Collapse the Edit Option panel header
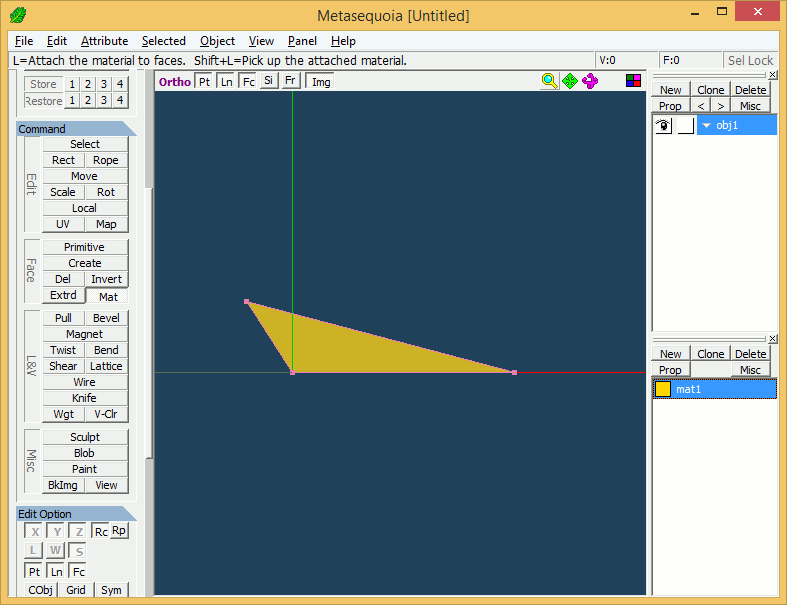 [x=75, y=514]
